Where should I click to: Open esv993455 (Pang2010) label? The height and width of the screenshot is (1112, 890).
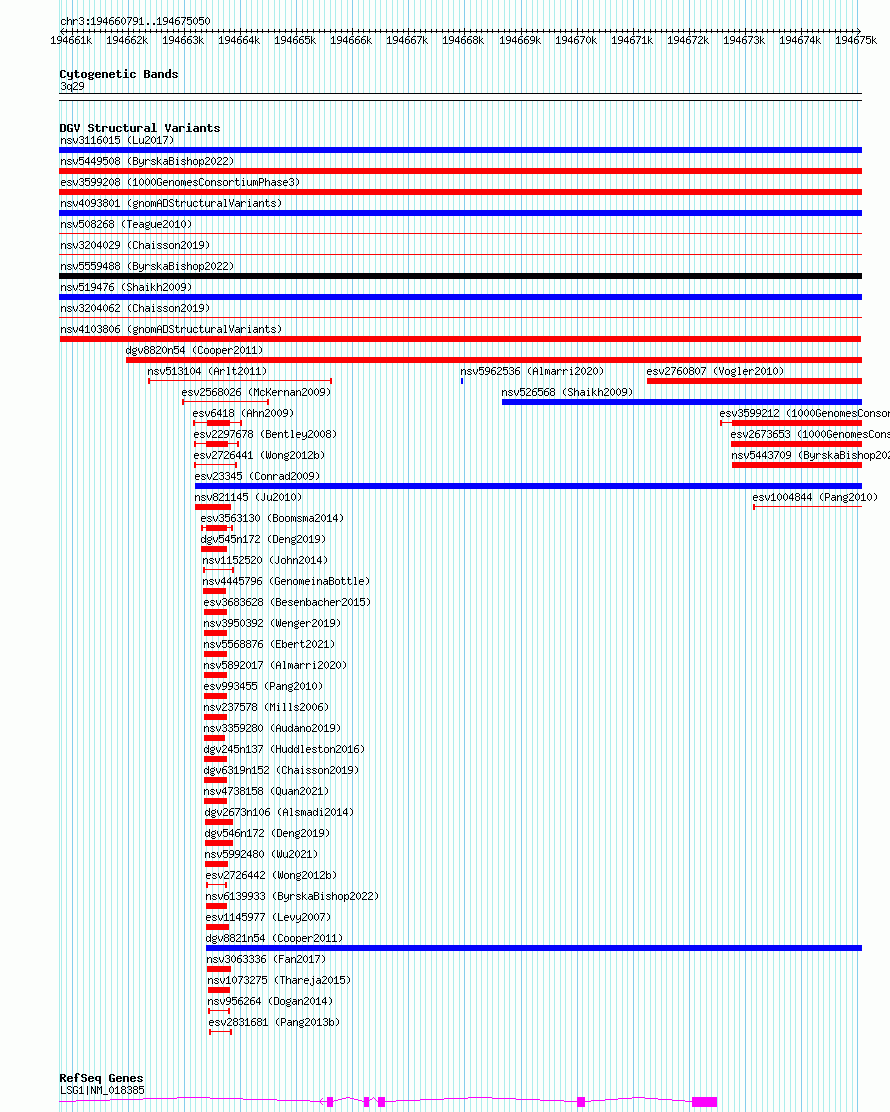263,686
